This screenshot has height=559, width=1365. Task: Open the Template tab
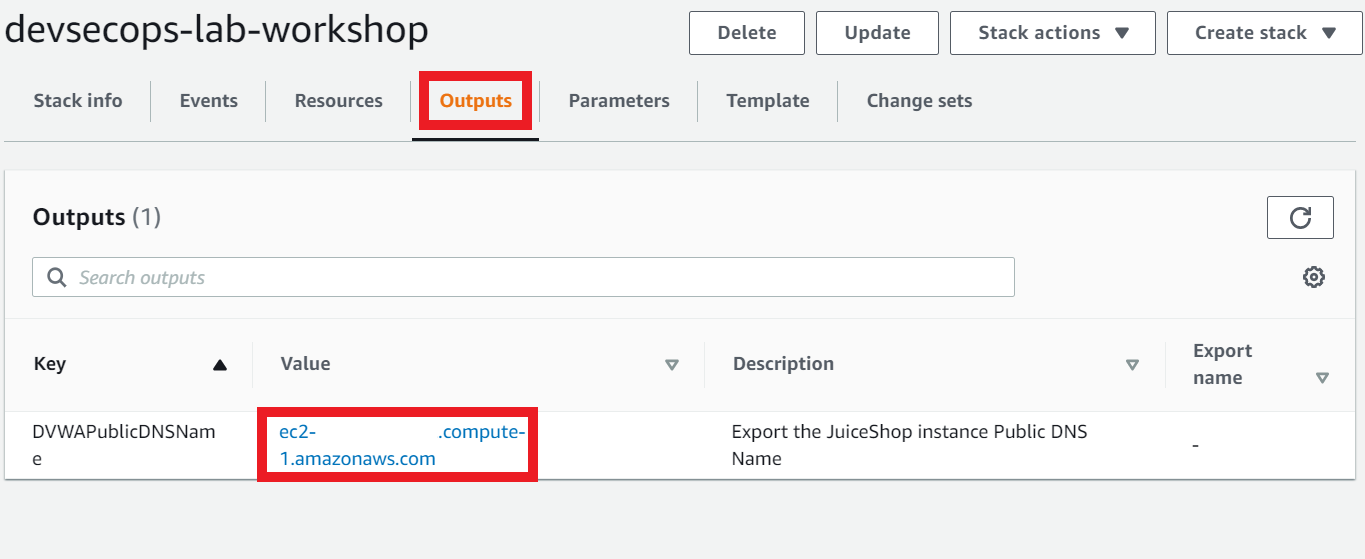click(x=768, y=101)
